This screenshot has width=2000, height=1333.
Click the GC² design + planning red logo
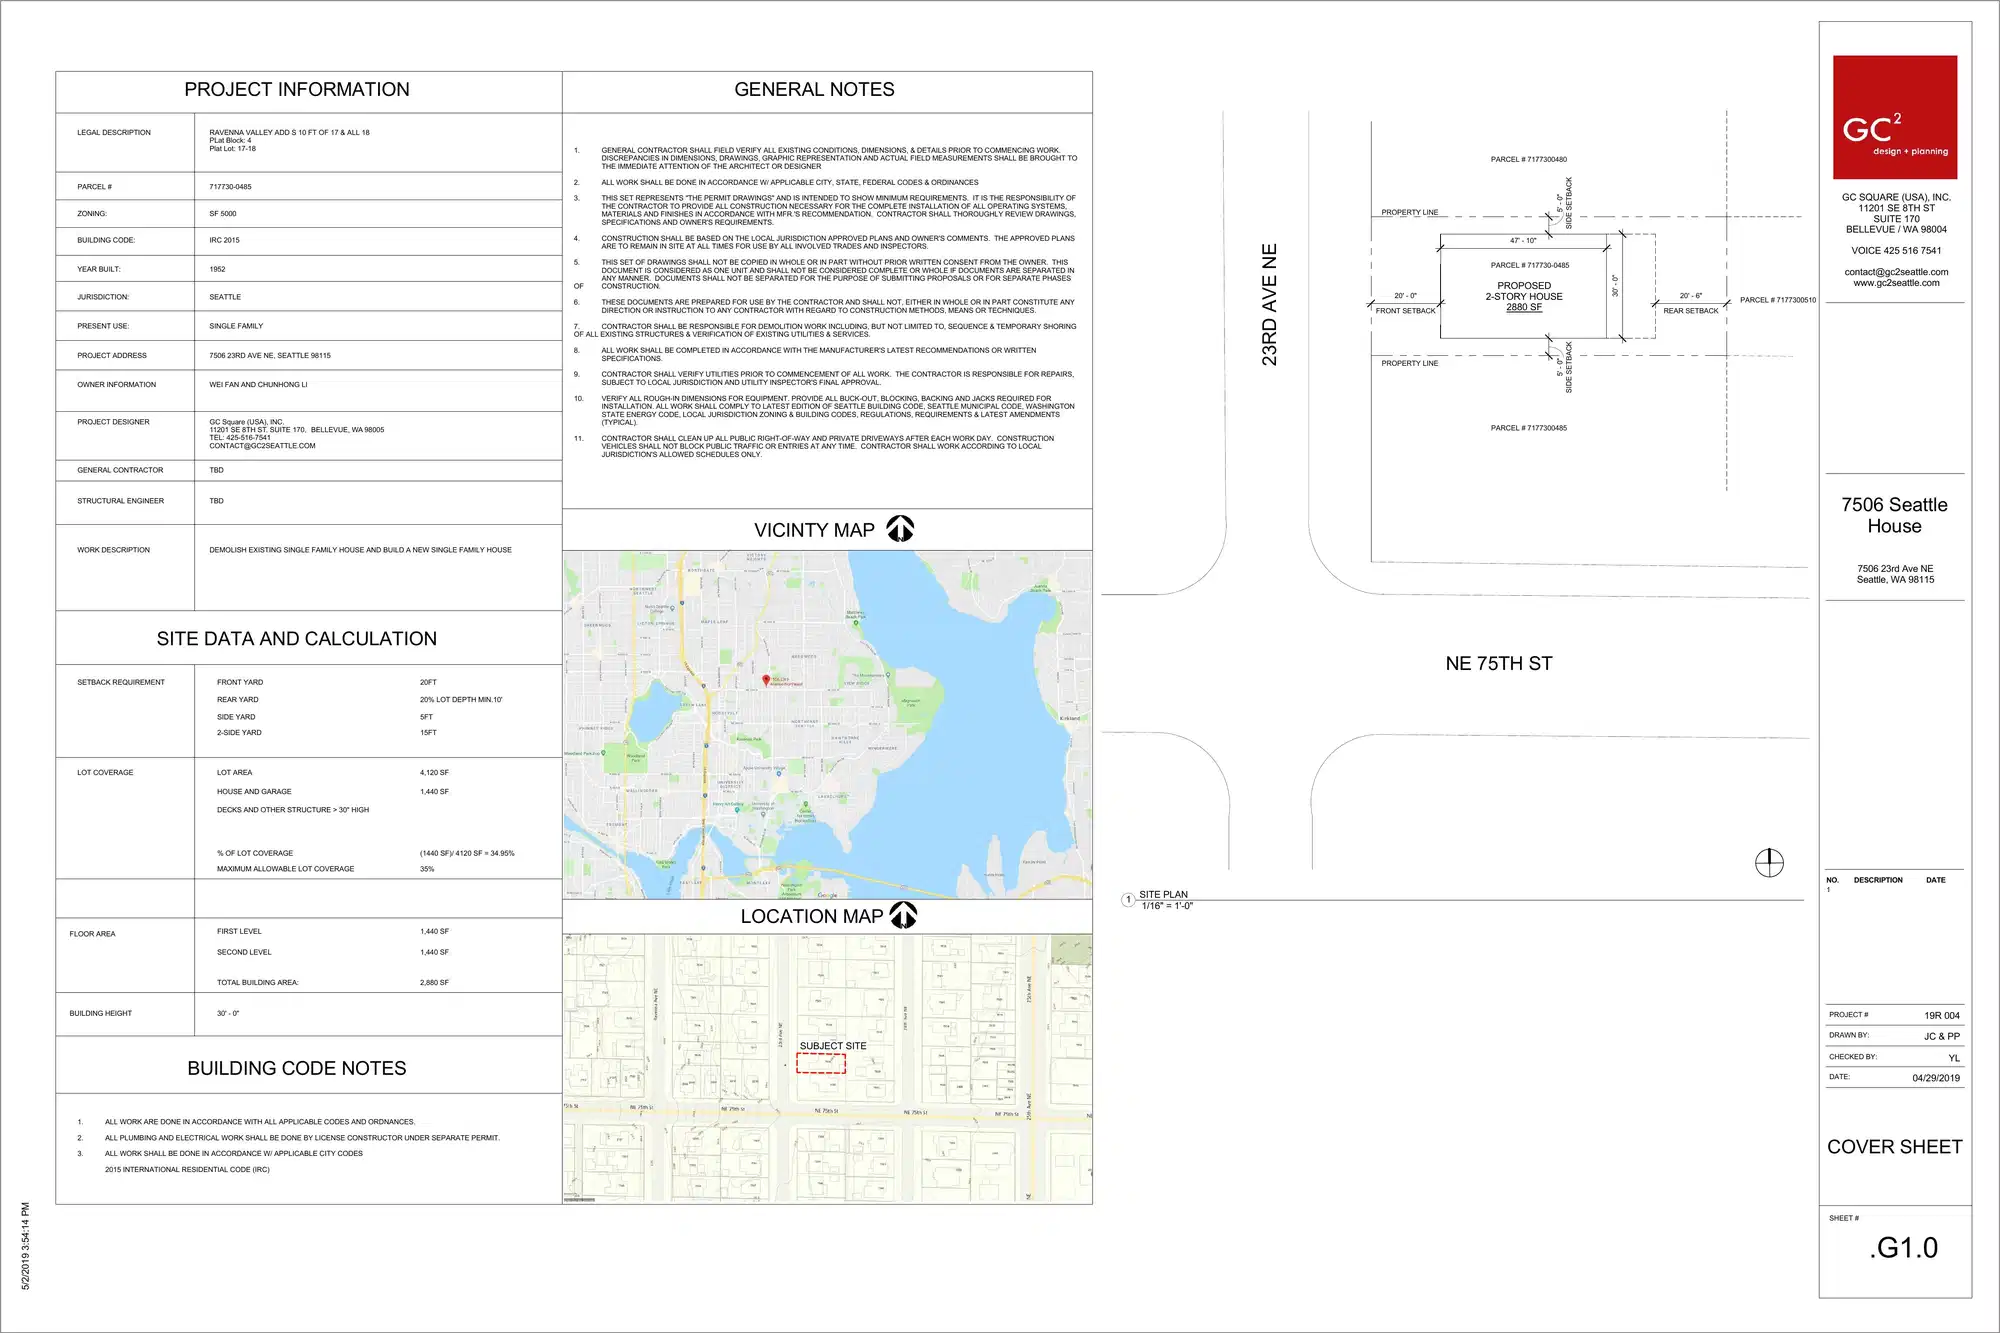click(1894, 117)
